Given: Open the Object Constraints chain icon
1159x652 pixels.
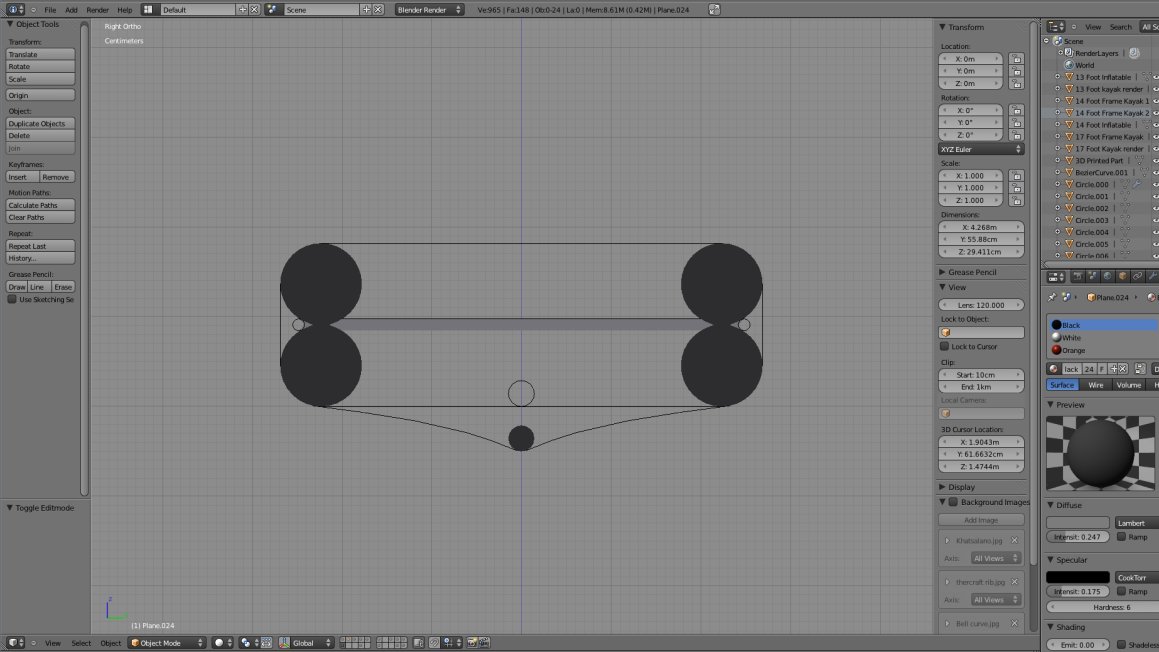Looking at the screenshot, I should (x=1138, y=277).
